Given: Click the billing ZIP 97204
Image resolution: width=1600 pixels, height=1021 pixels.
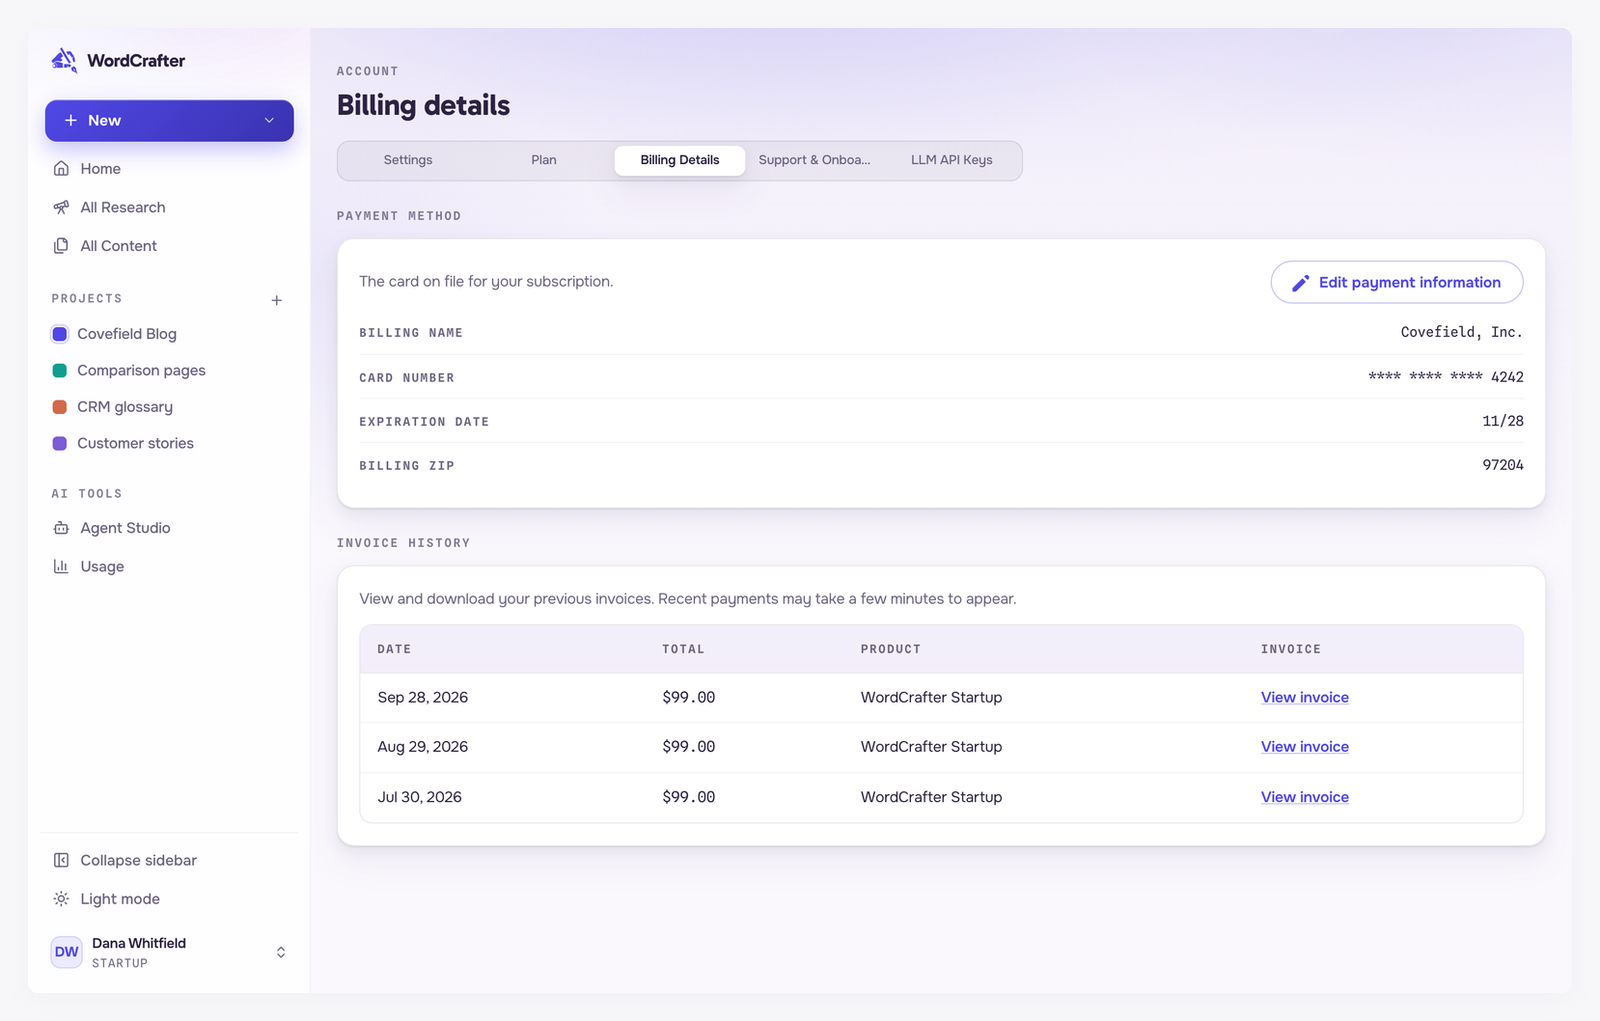Looking at the screenshot, I should click(x=1503, y=465).
